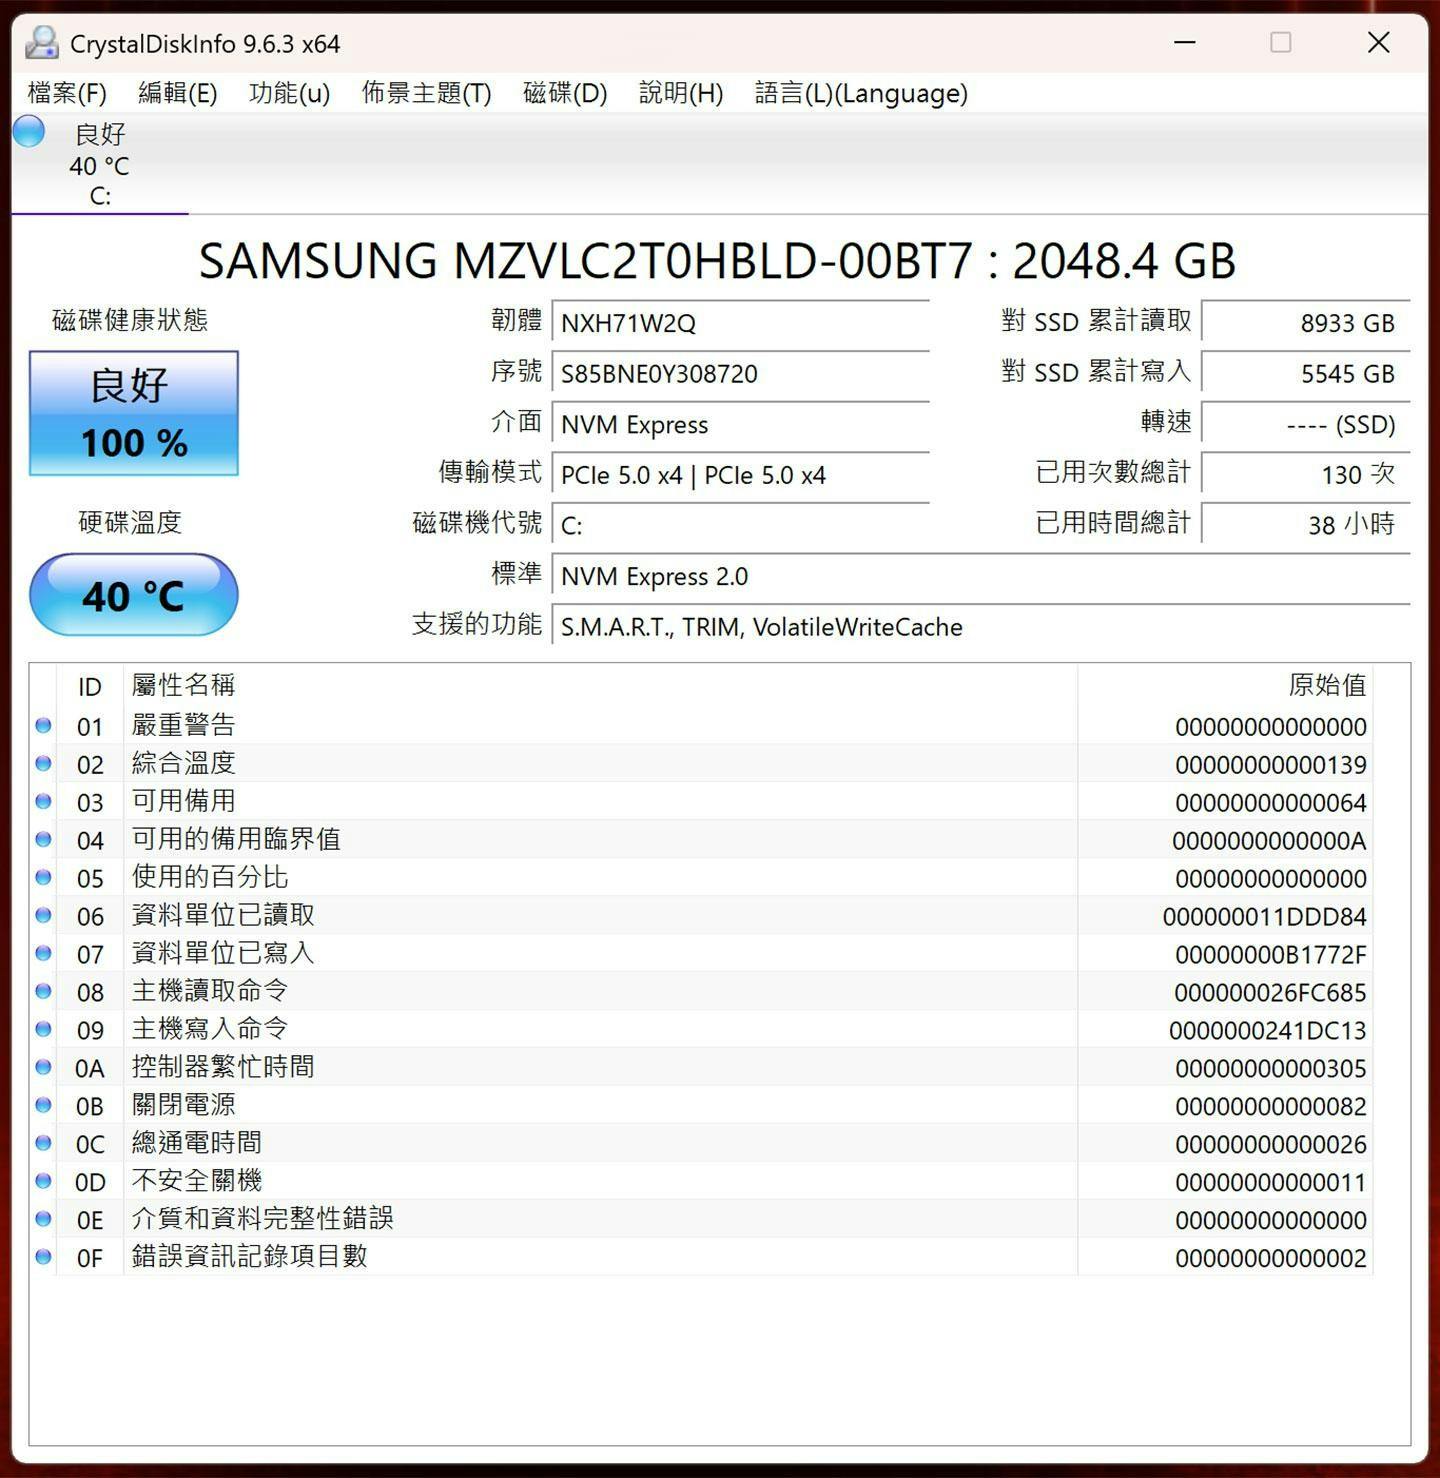Open the 語言(L)(Language) menu
1440x1478 pixels.
pyautogui.click(x=861, y=93)
